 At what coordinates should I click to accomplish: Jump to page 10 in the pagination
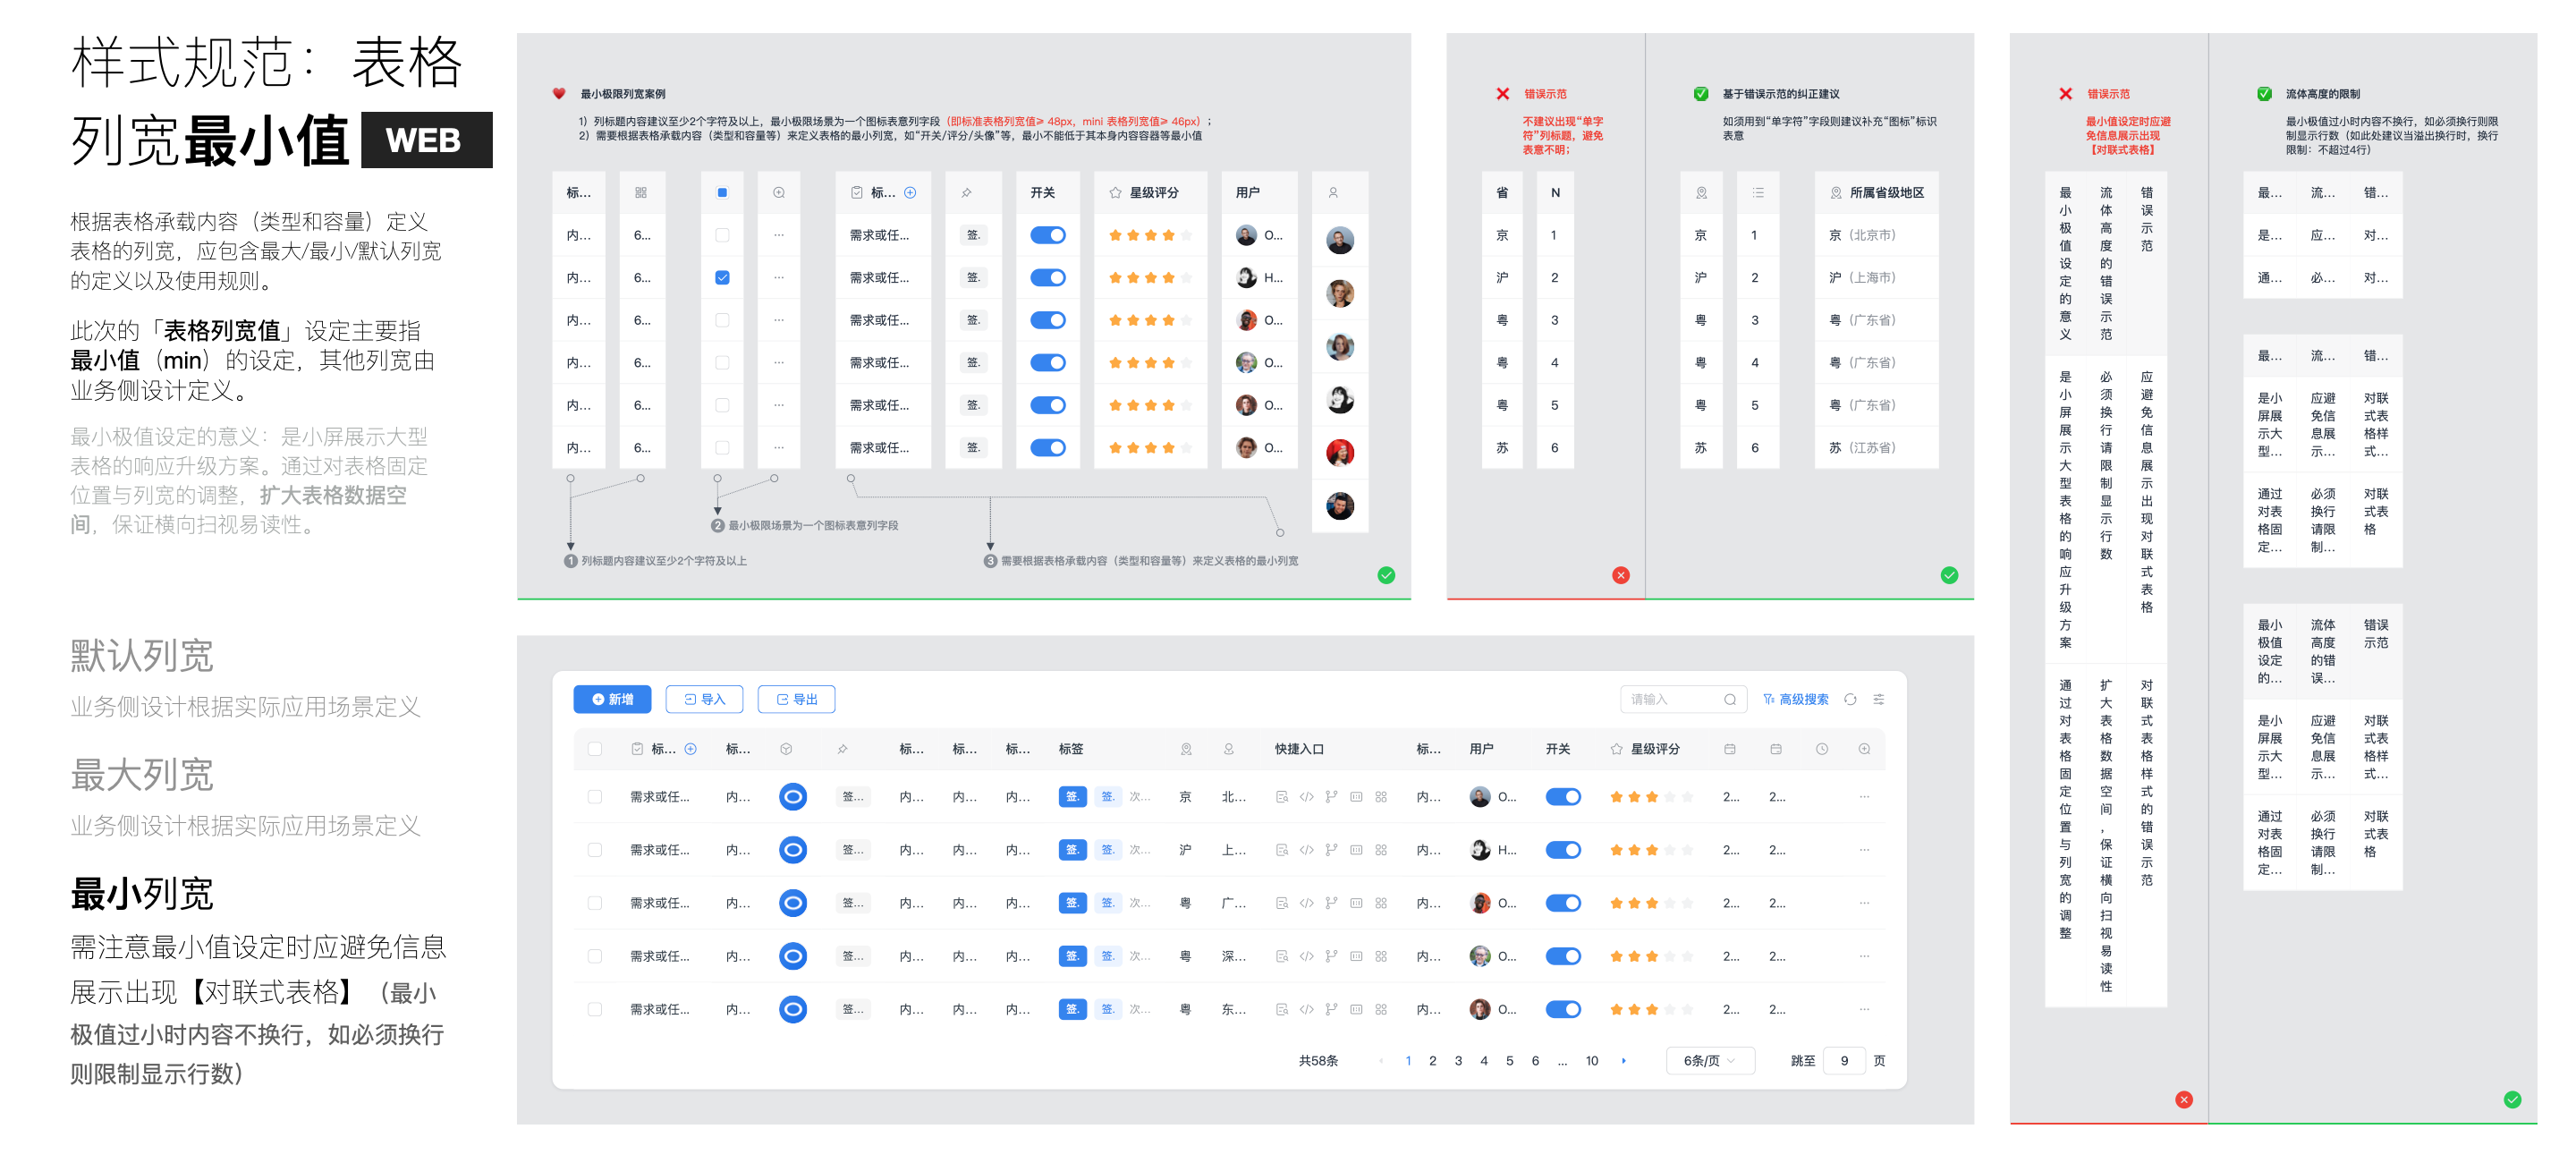pos(1591,1060)
